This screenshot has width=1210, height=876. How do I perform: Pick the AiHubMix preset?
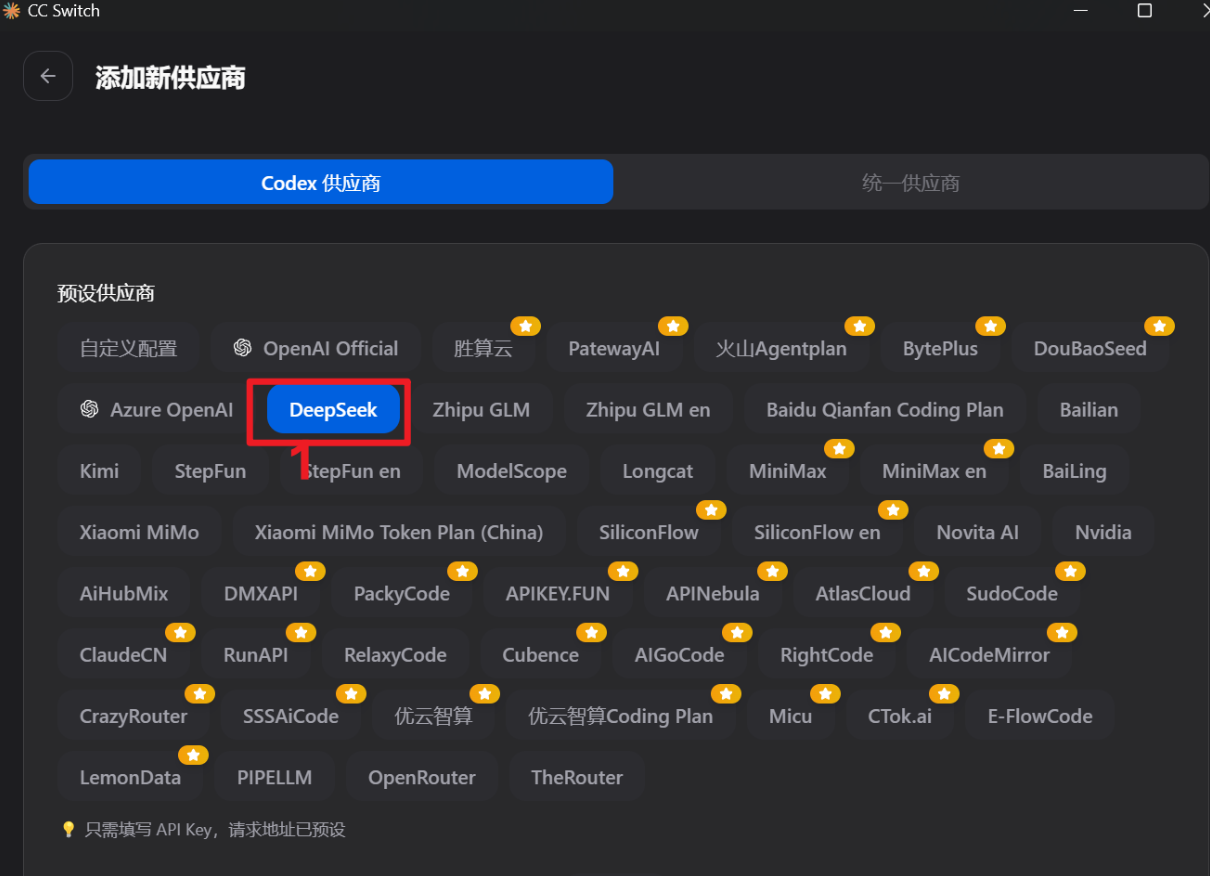click(x=124, y=594)
